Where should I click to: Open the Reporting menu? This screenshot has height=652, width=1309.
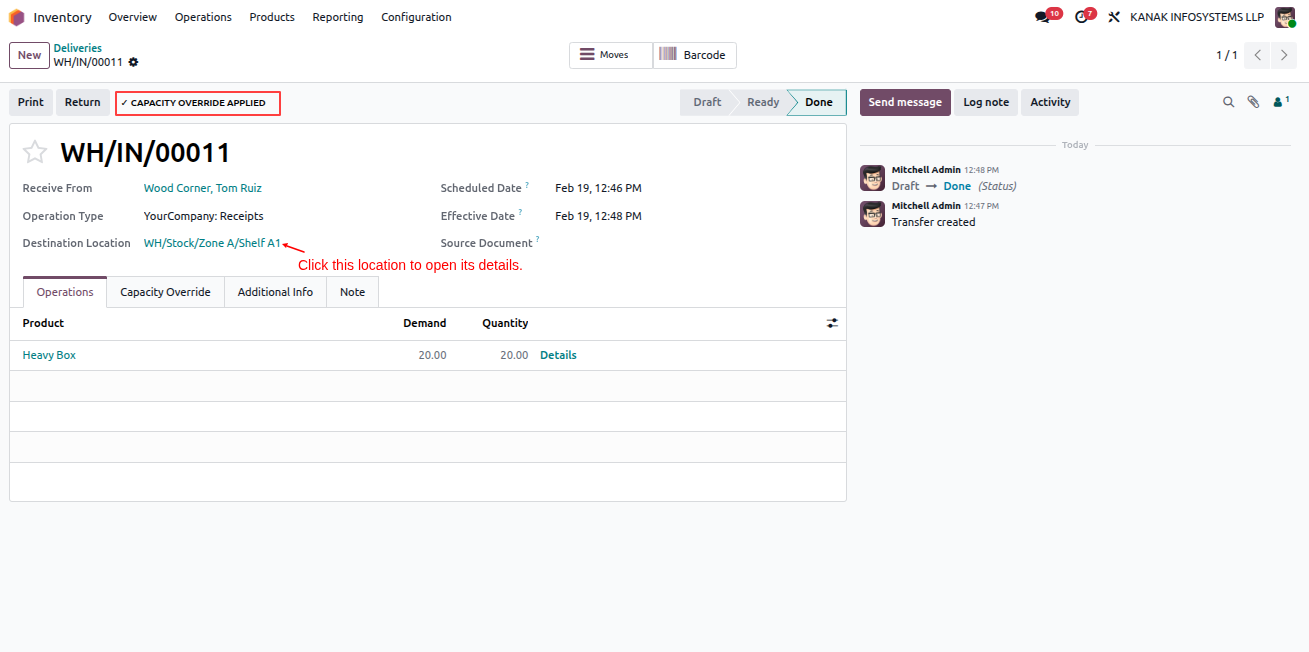(x=338, y=17)
